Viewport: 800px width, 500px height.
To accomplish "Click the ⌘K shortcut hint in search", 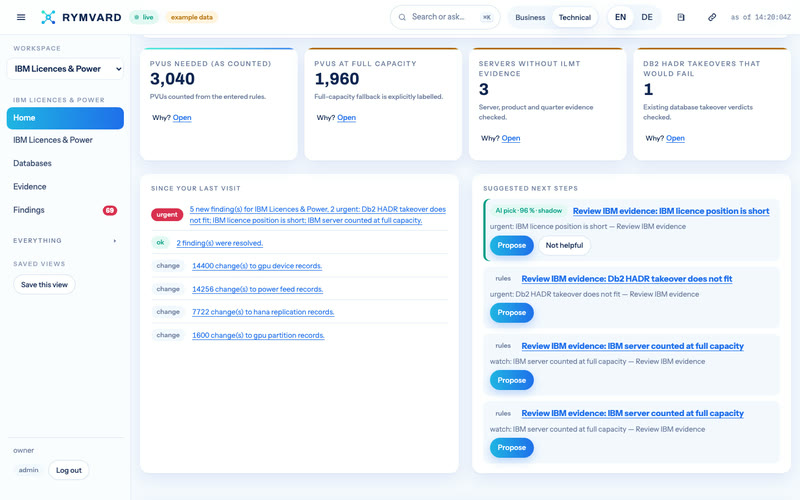I will [487, 17].
